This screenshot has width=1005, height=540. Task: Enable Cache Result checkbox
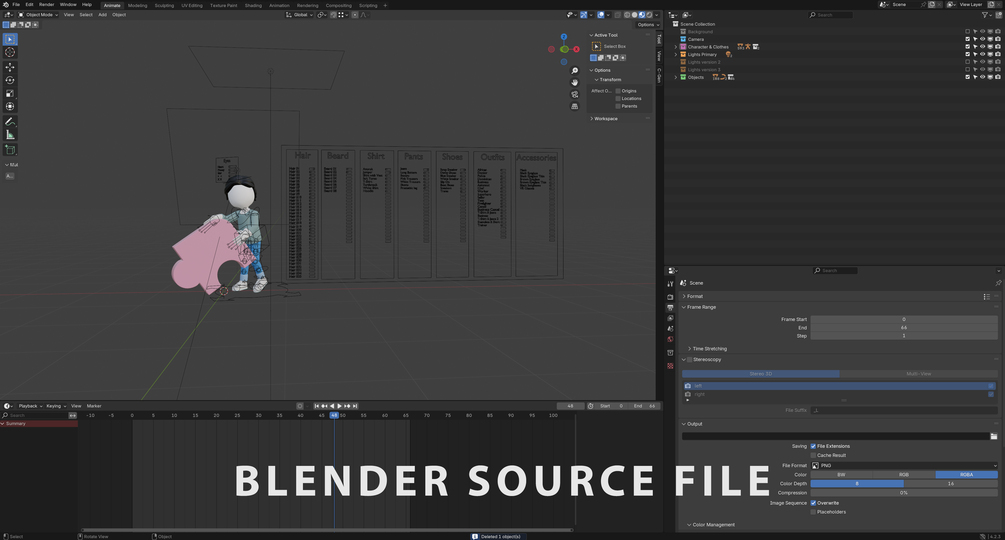pos(813,455)
